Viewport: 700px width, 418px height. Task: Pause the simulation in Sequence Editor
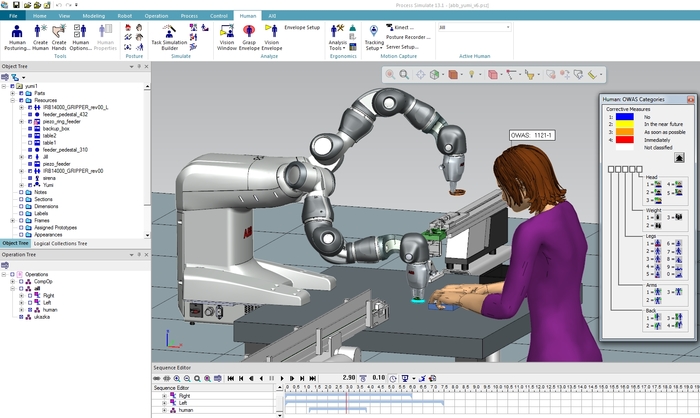point(271,378)
